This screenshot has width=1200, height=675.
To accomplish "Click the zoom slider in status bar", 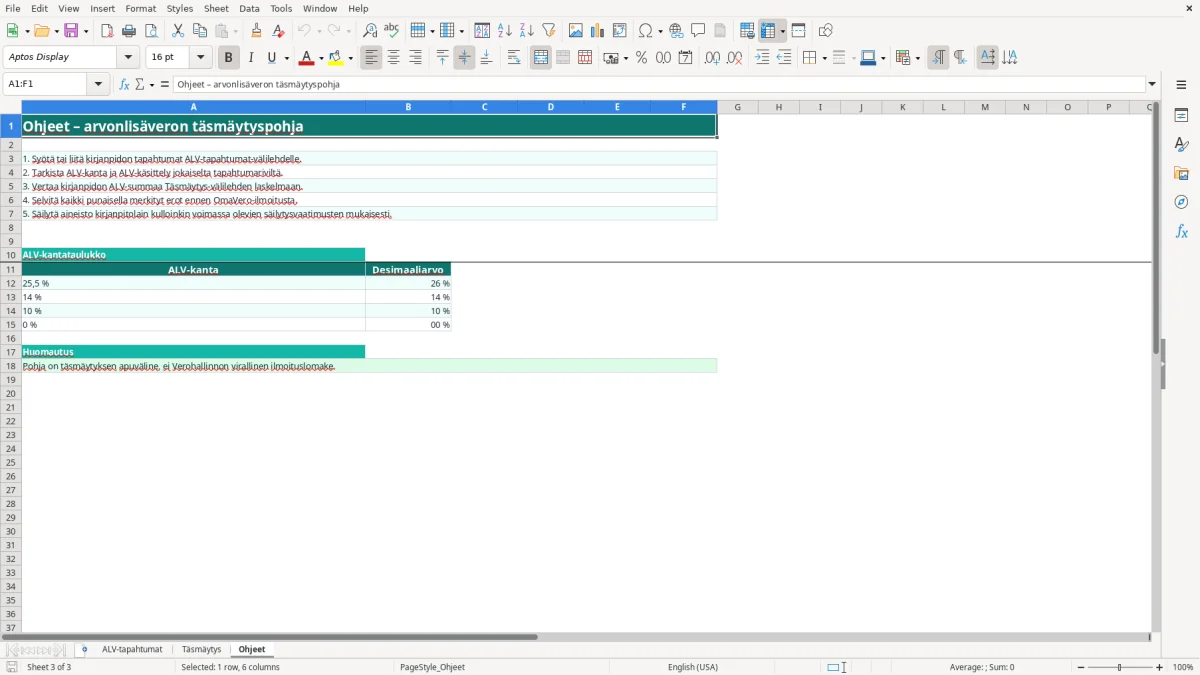I will 1119,667.
